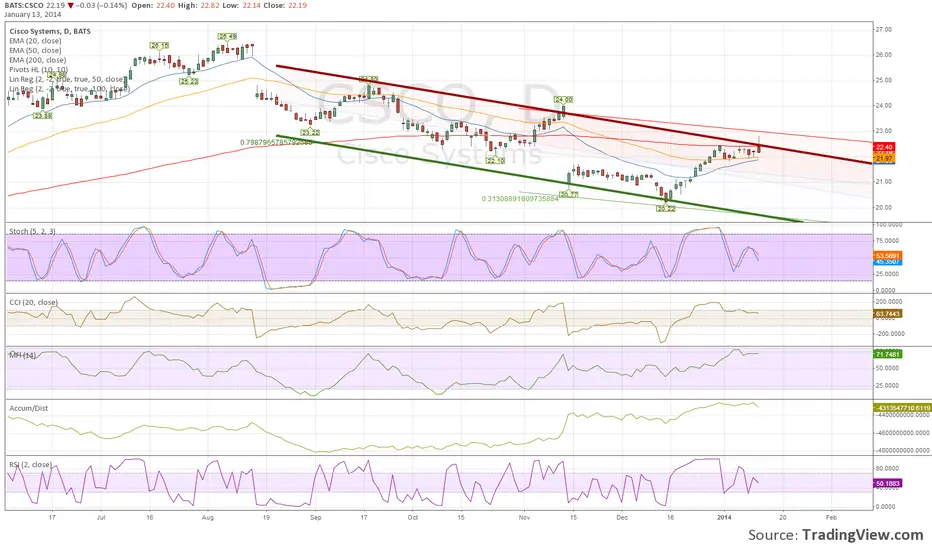932x550 pixels.
Task: Click the orange 53.5691 Stoch value tag
Action: click(888, 255)
